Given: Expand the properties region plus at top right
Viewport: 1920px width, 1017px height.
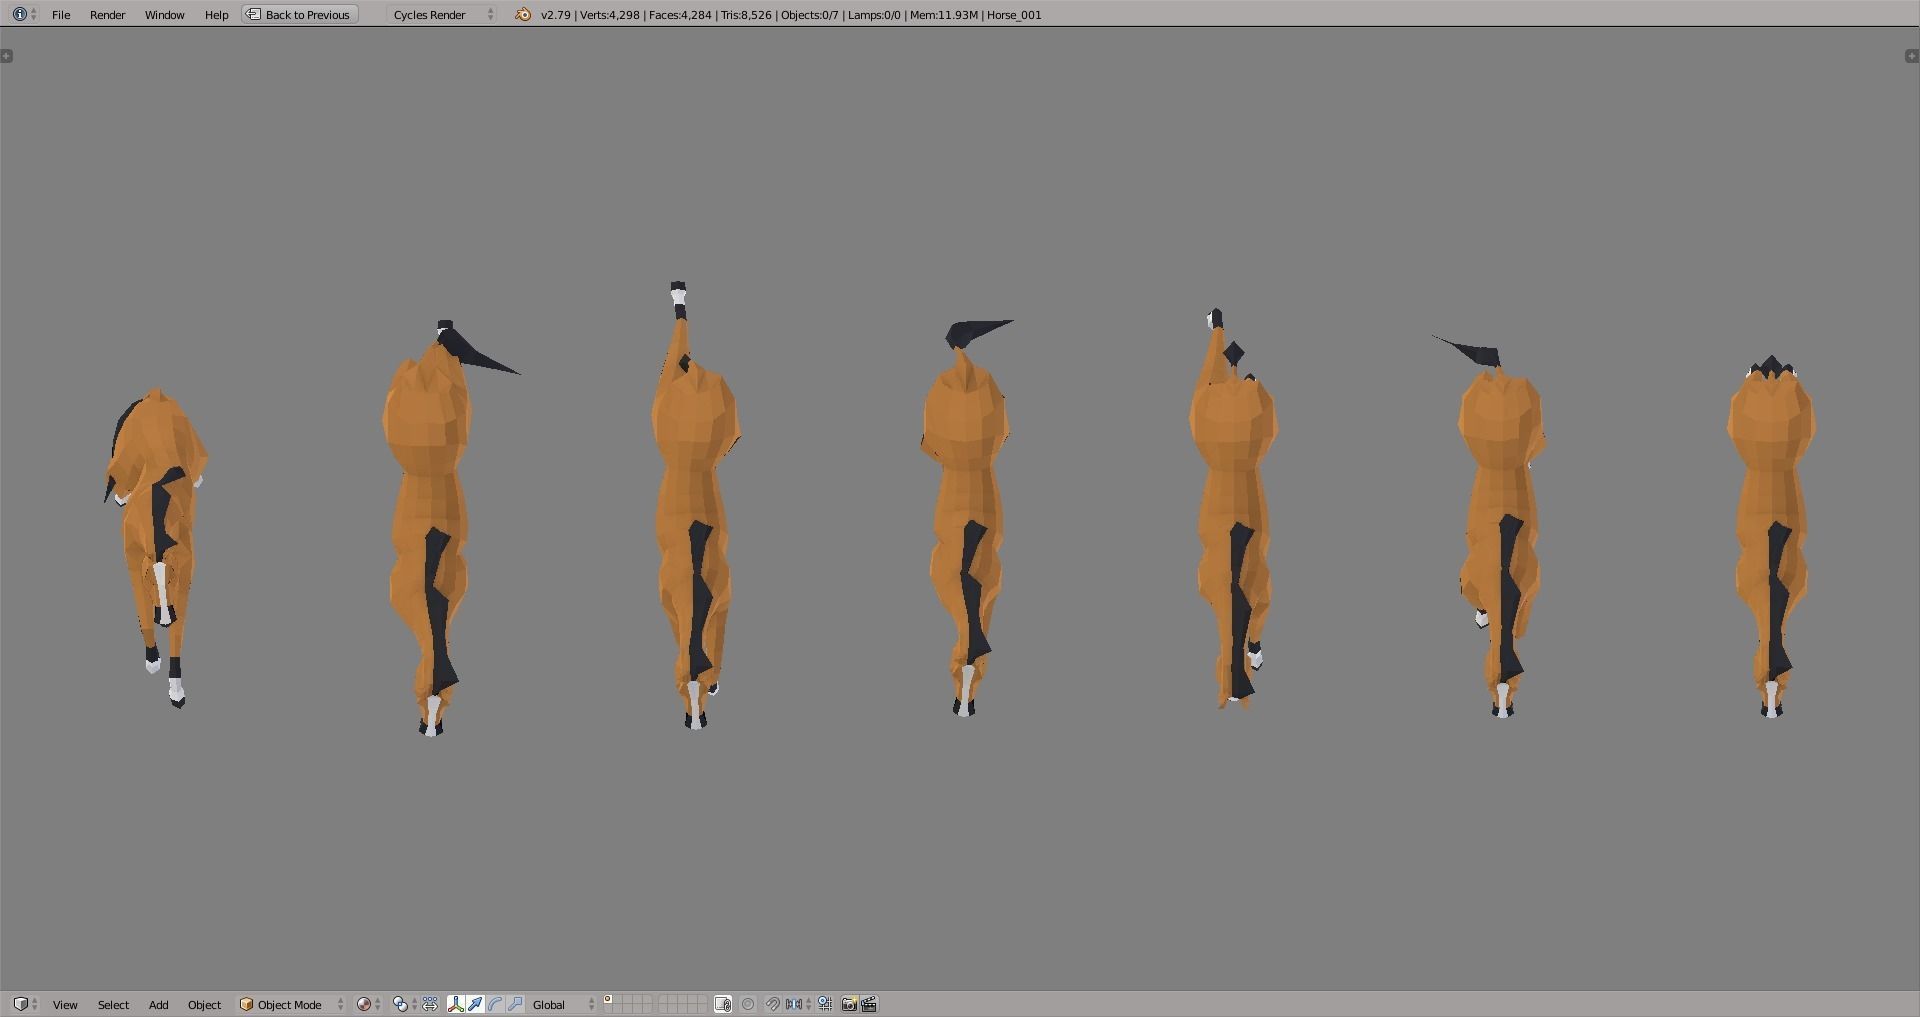Looking at the screenshot, I should [x=1912, y=56].
